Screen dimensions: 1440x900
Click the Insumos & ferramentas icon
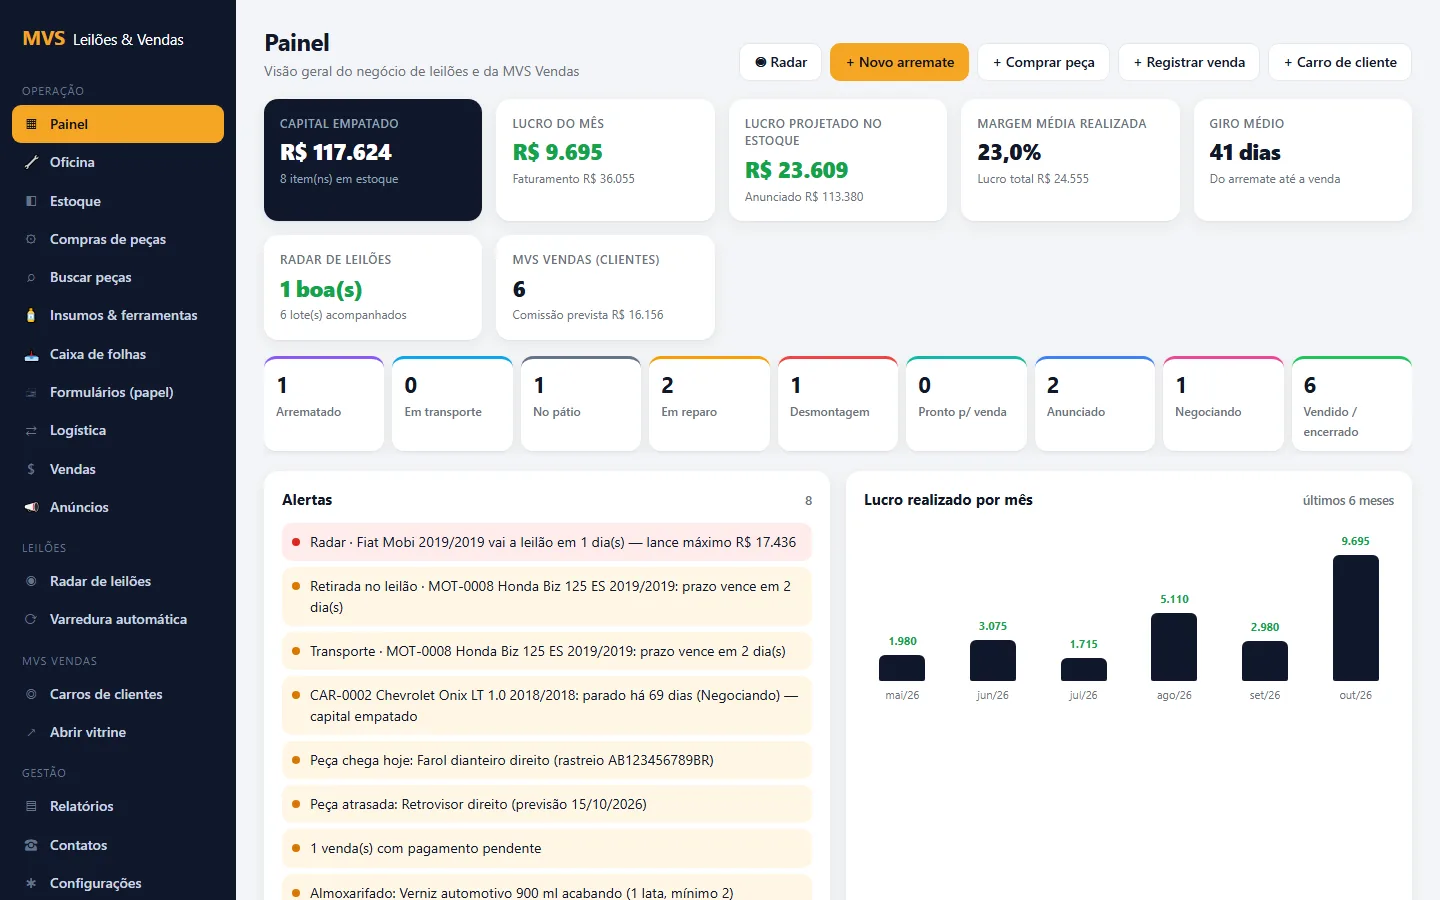point(31,315)
